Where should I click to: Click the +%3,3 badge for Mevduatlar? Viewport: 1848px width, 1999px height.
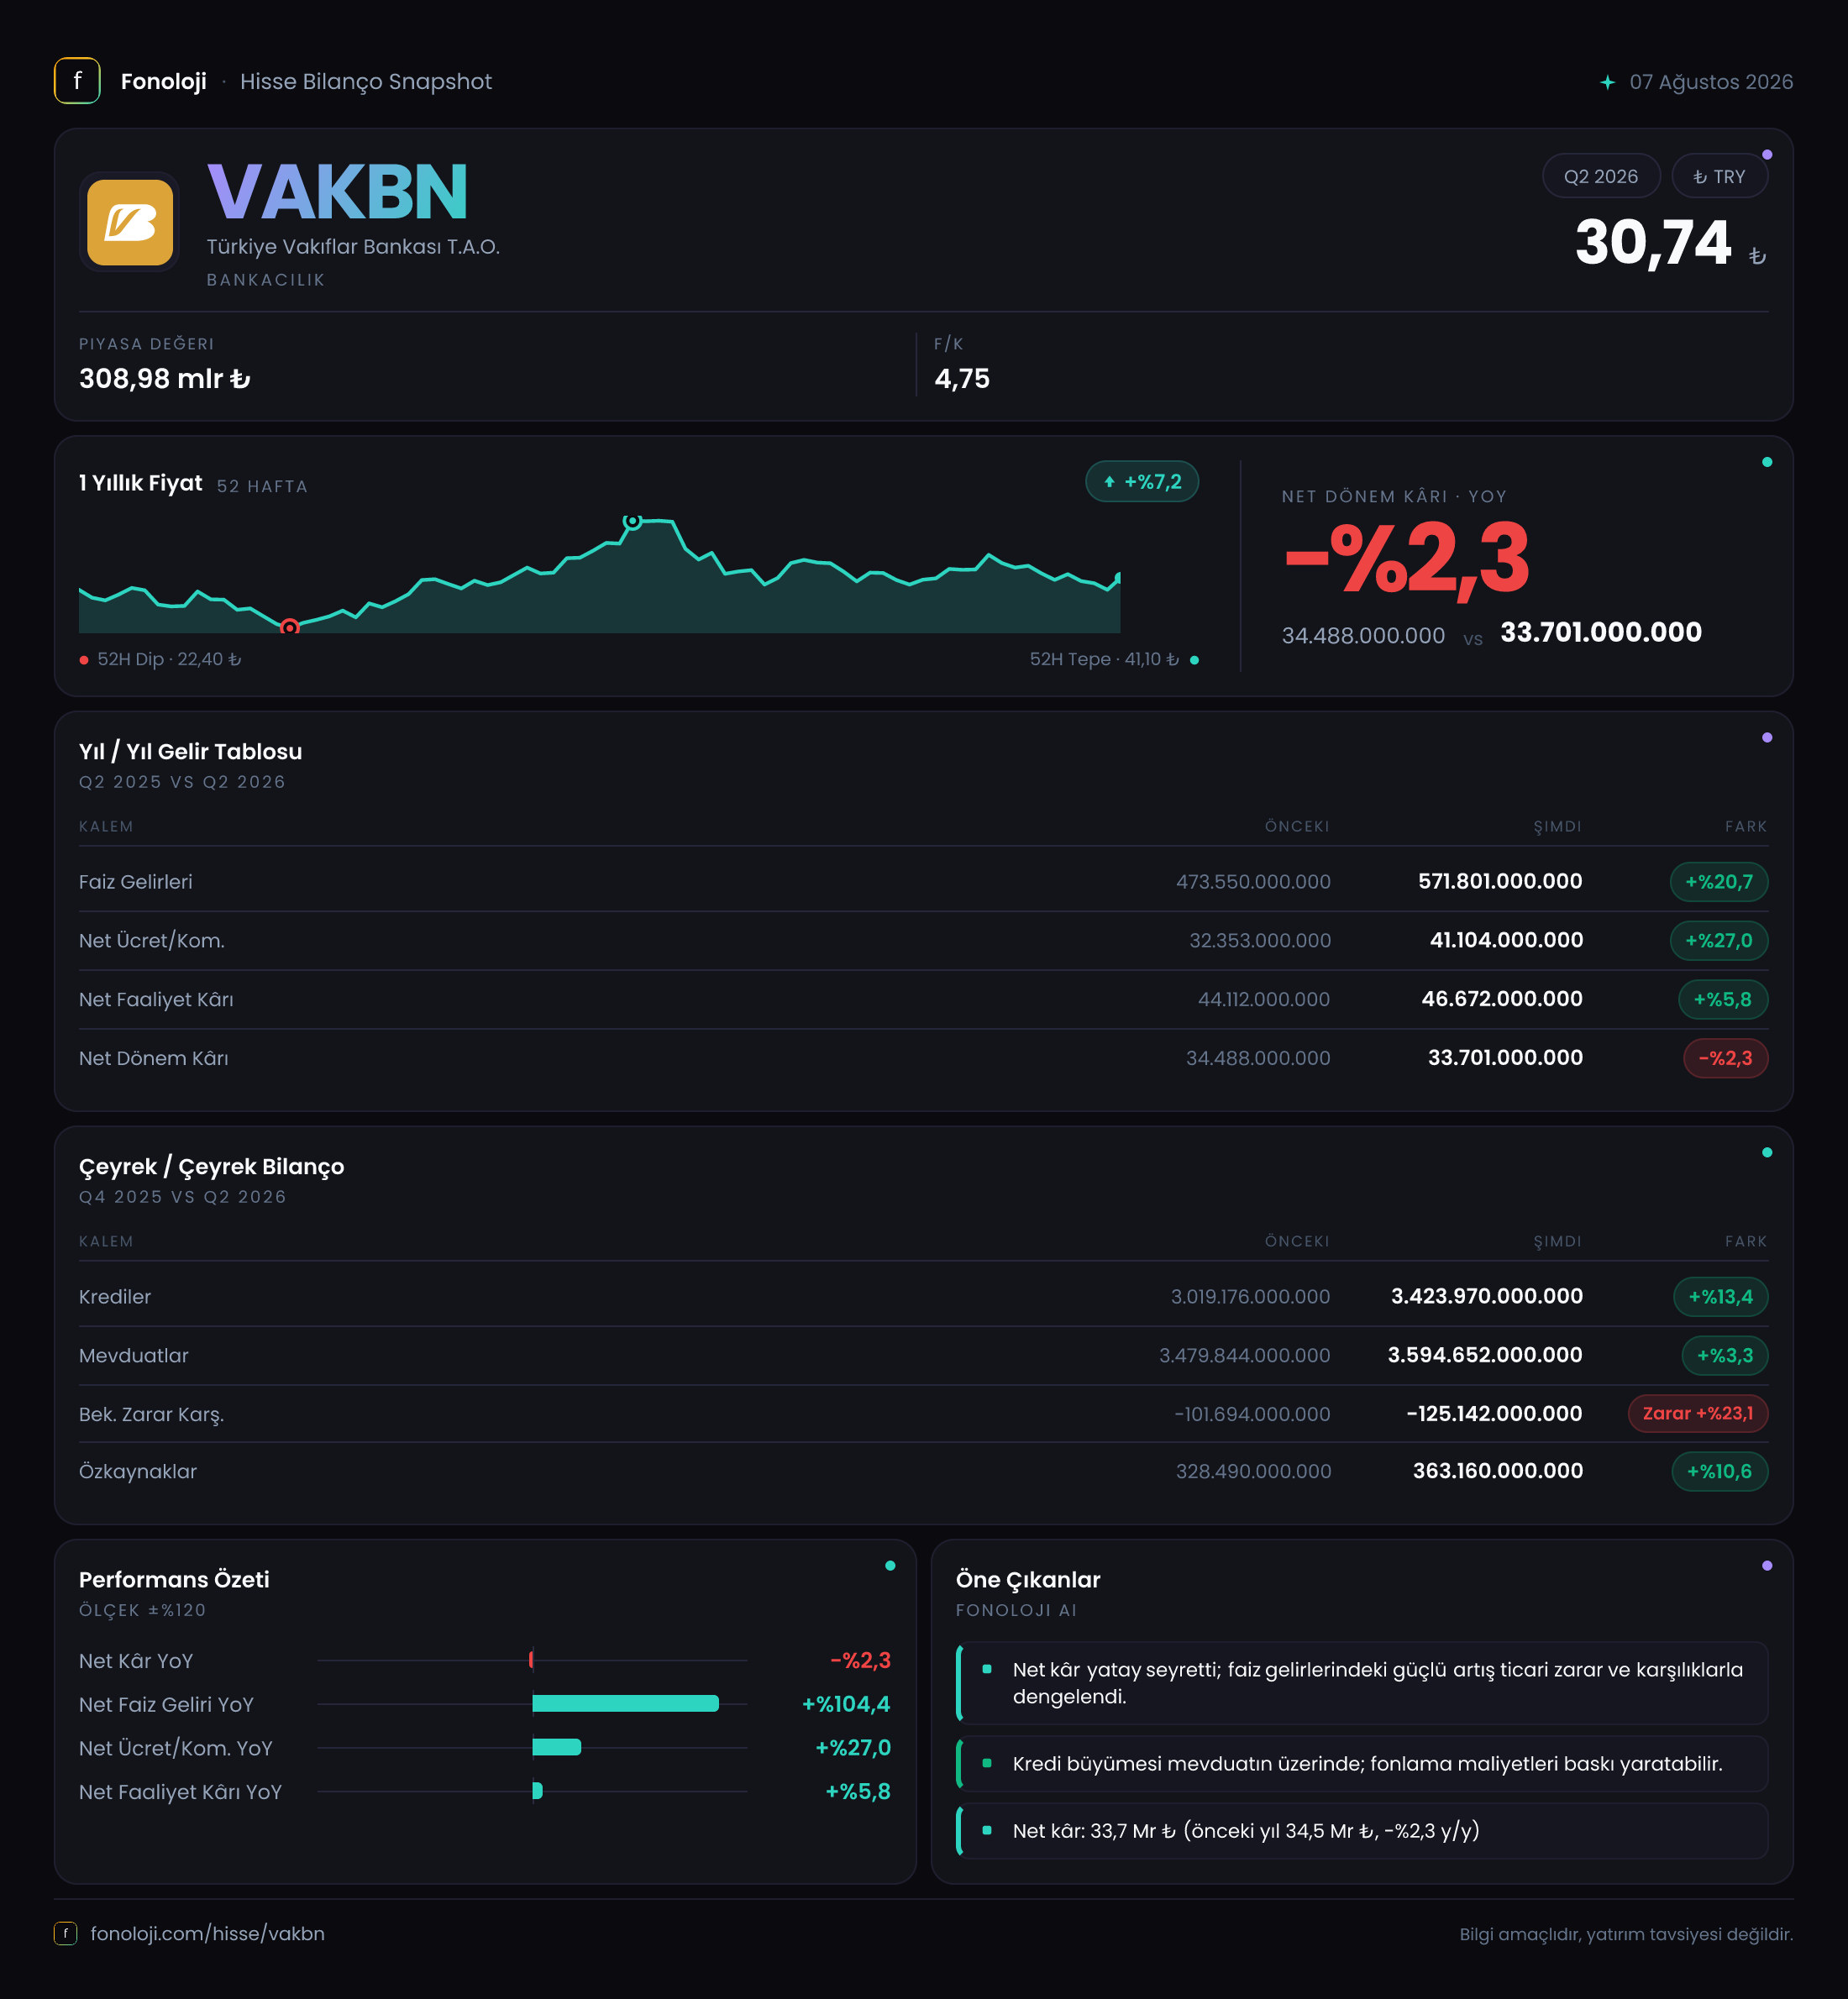[x=1724, y=1356]
